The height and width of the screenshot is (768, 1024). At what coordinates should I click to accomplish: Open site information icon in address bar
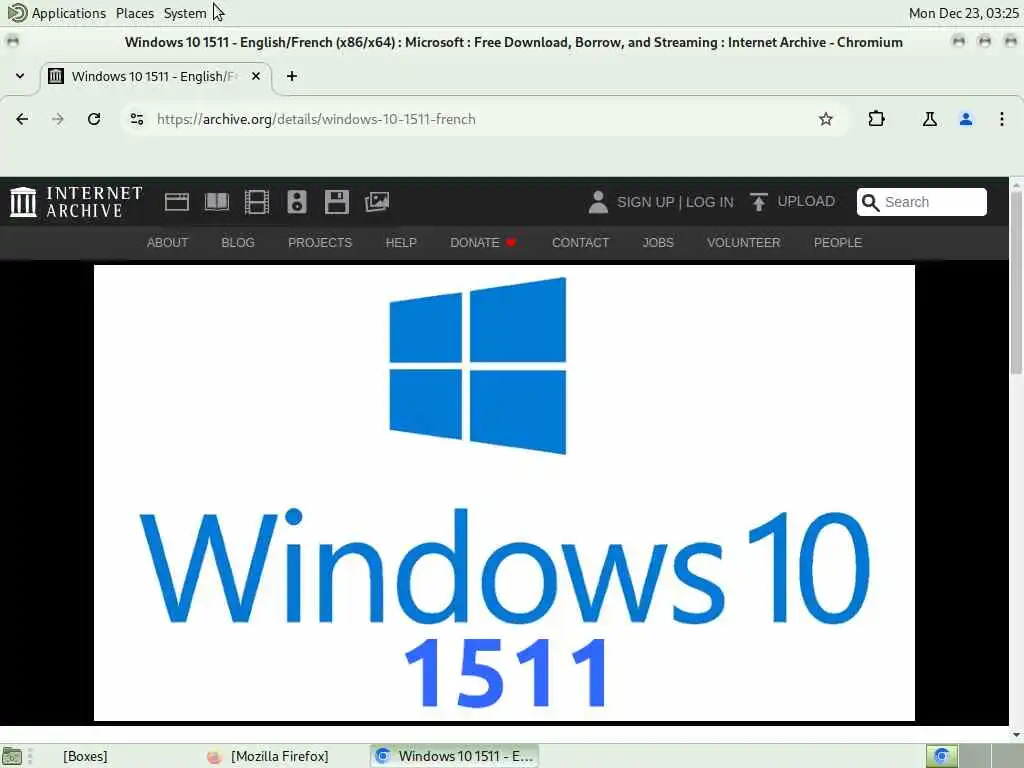pos(136,119)
